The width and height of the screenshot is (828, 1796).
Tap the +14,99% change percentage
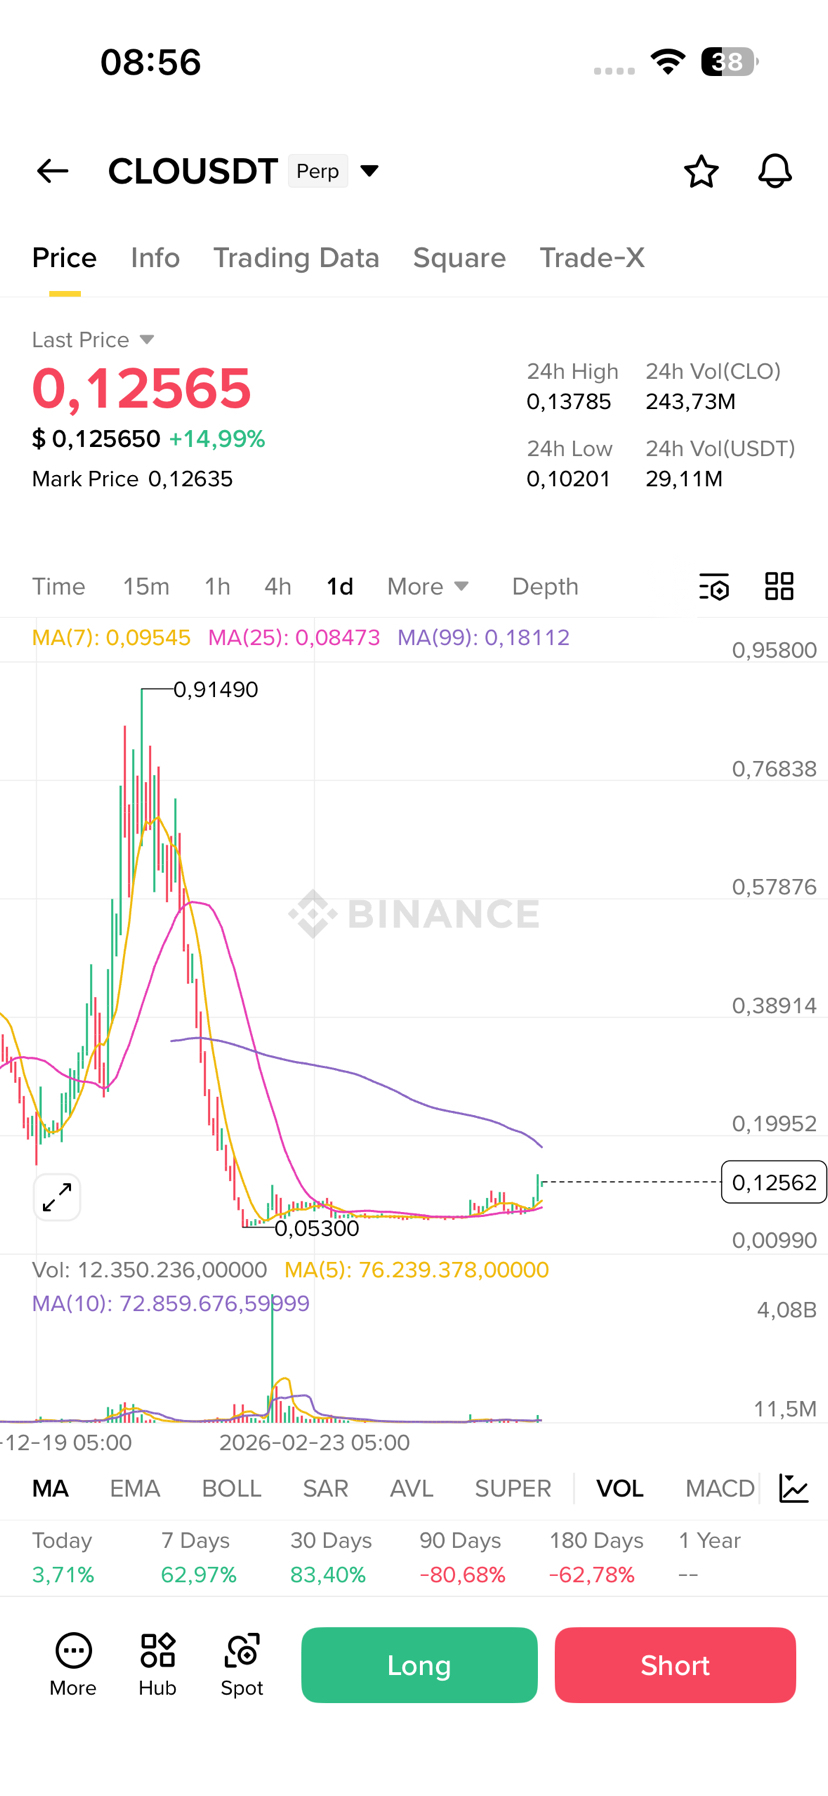(217, 439)
